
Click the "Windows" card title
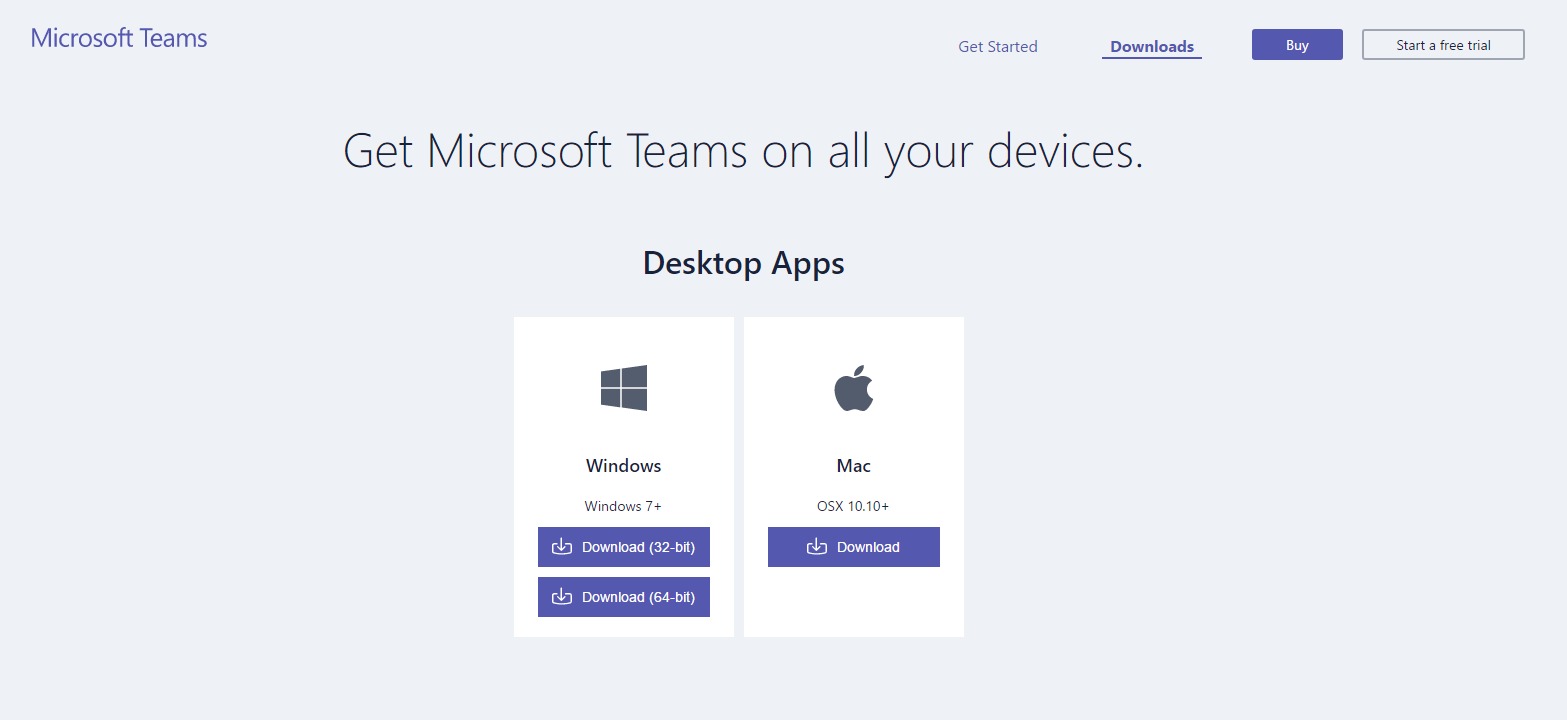point(624,466)
